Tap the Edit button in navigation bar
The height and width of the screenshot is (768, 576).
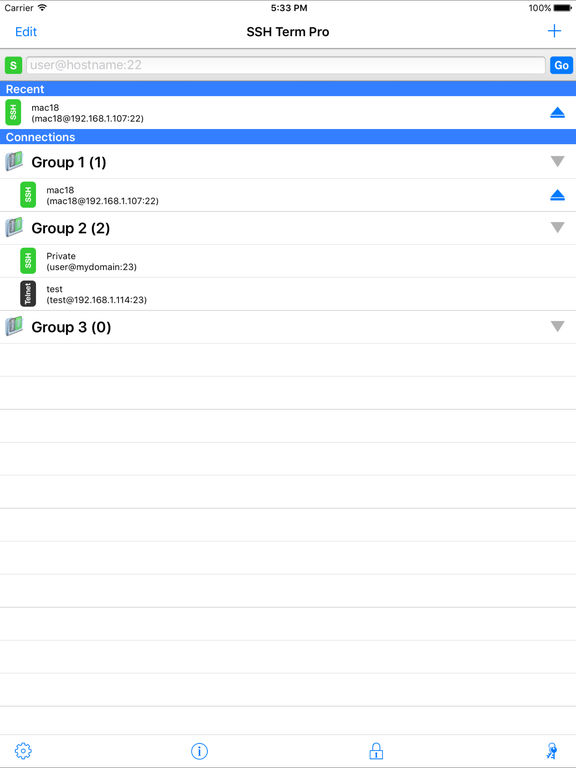tap(26, 32)
